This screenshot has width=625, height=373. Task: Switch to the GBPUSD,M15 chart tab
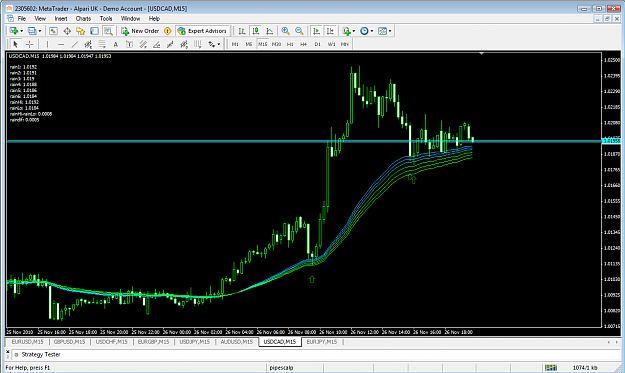[x=69, y=342]
